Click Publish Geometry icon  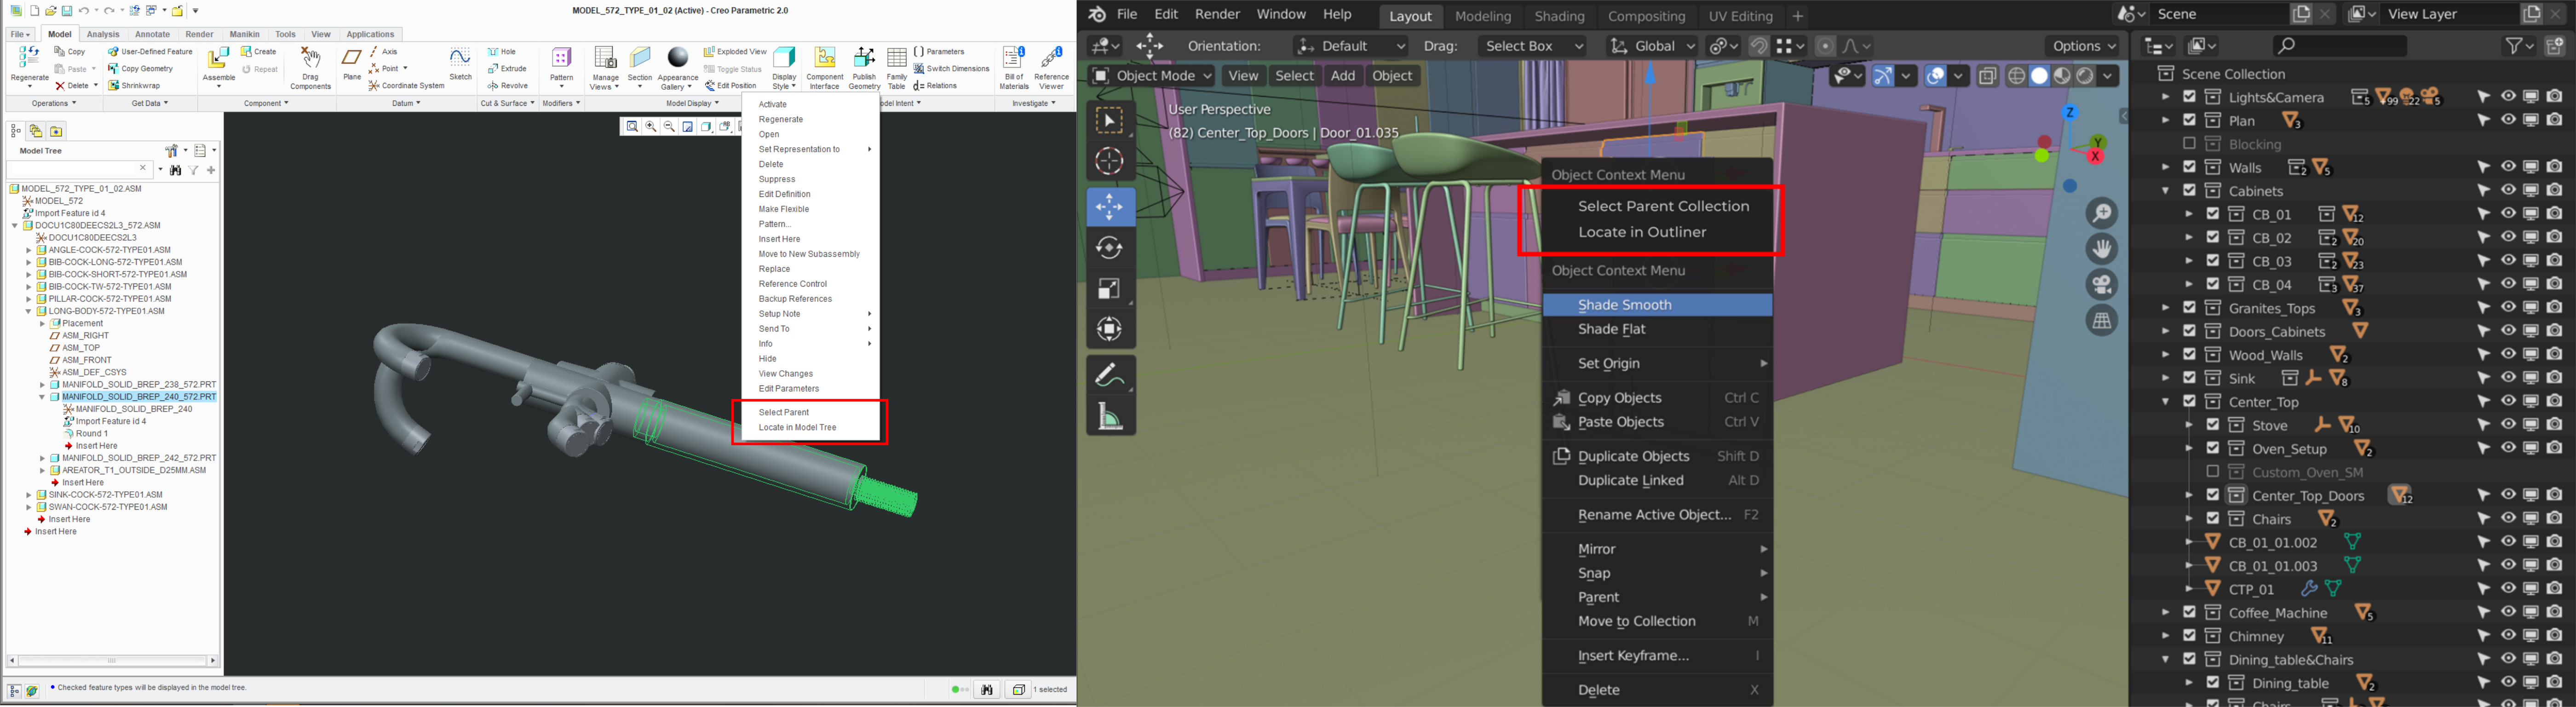pos(864,57)
